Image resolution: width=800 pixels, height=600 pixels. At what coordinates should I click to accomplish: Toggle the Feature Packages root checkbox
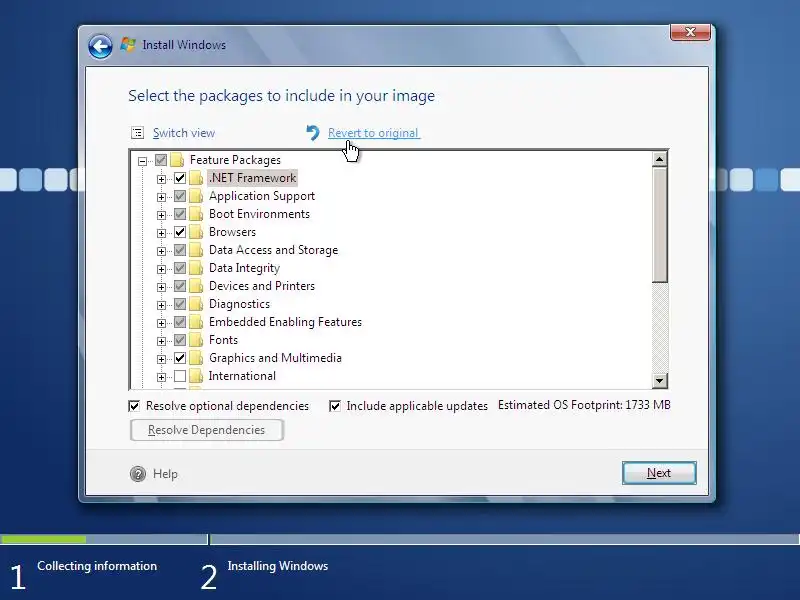161,160
